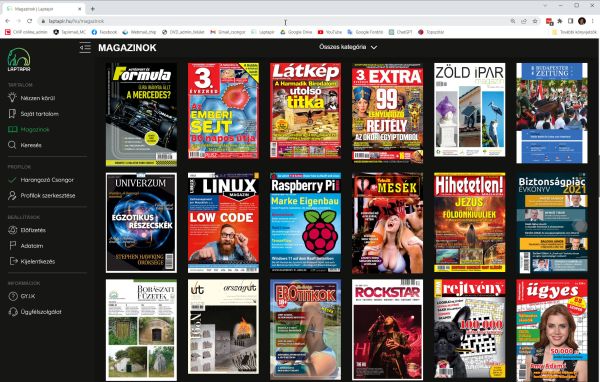Click the flag icon beside Adataim
Viewport: 600px width, 382px height.
point(13,246)
